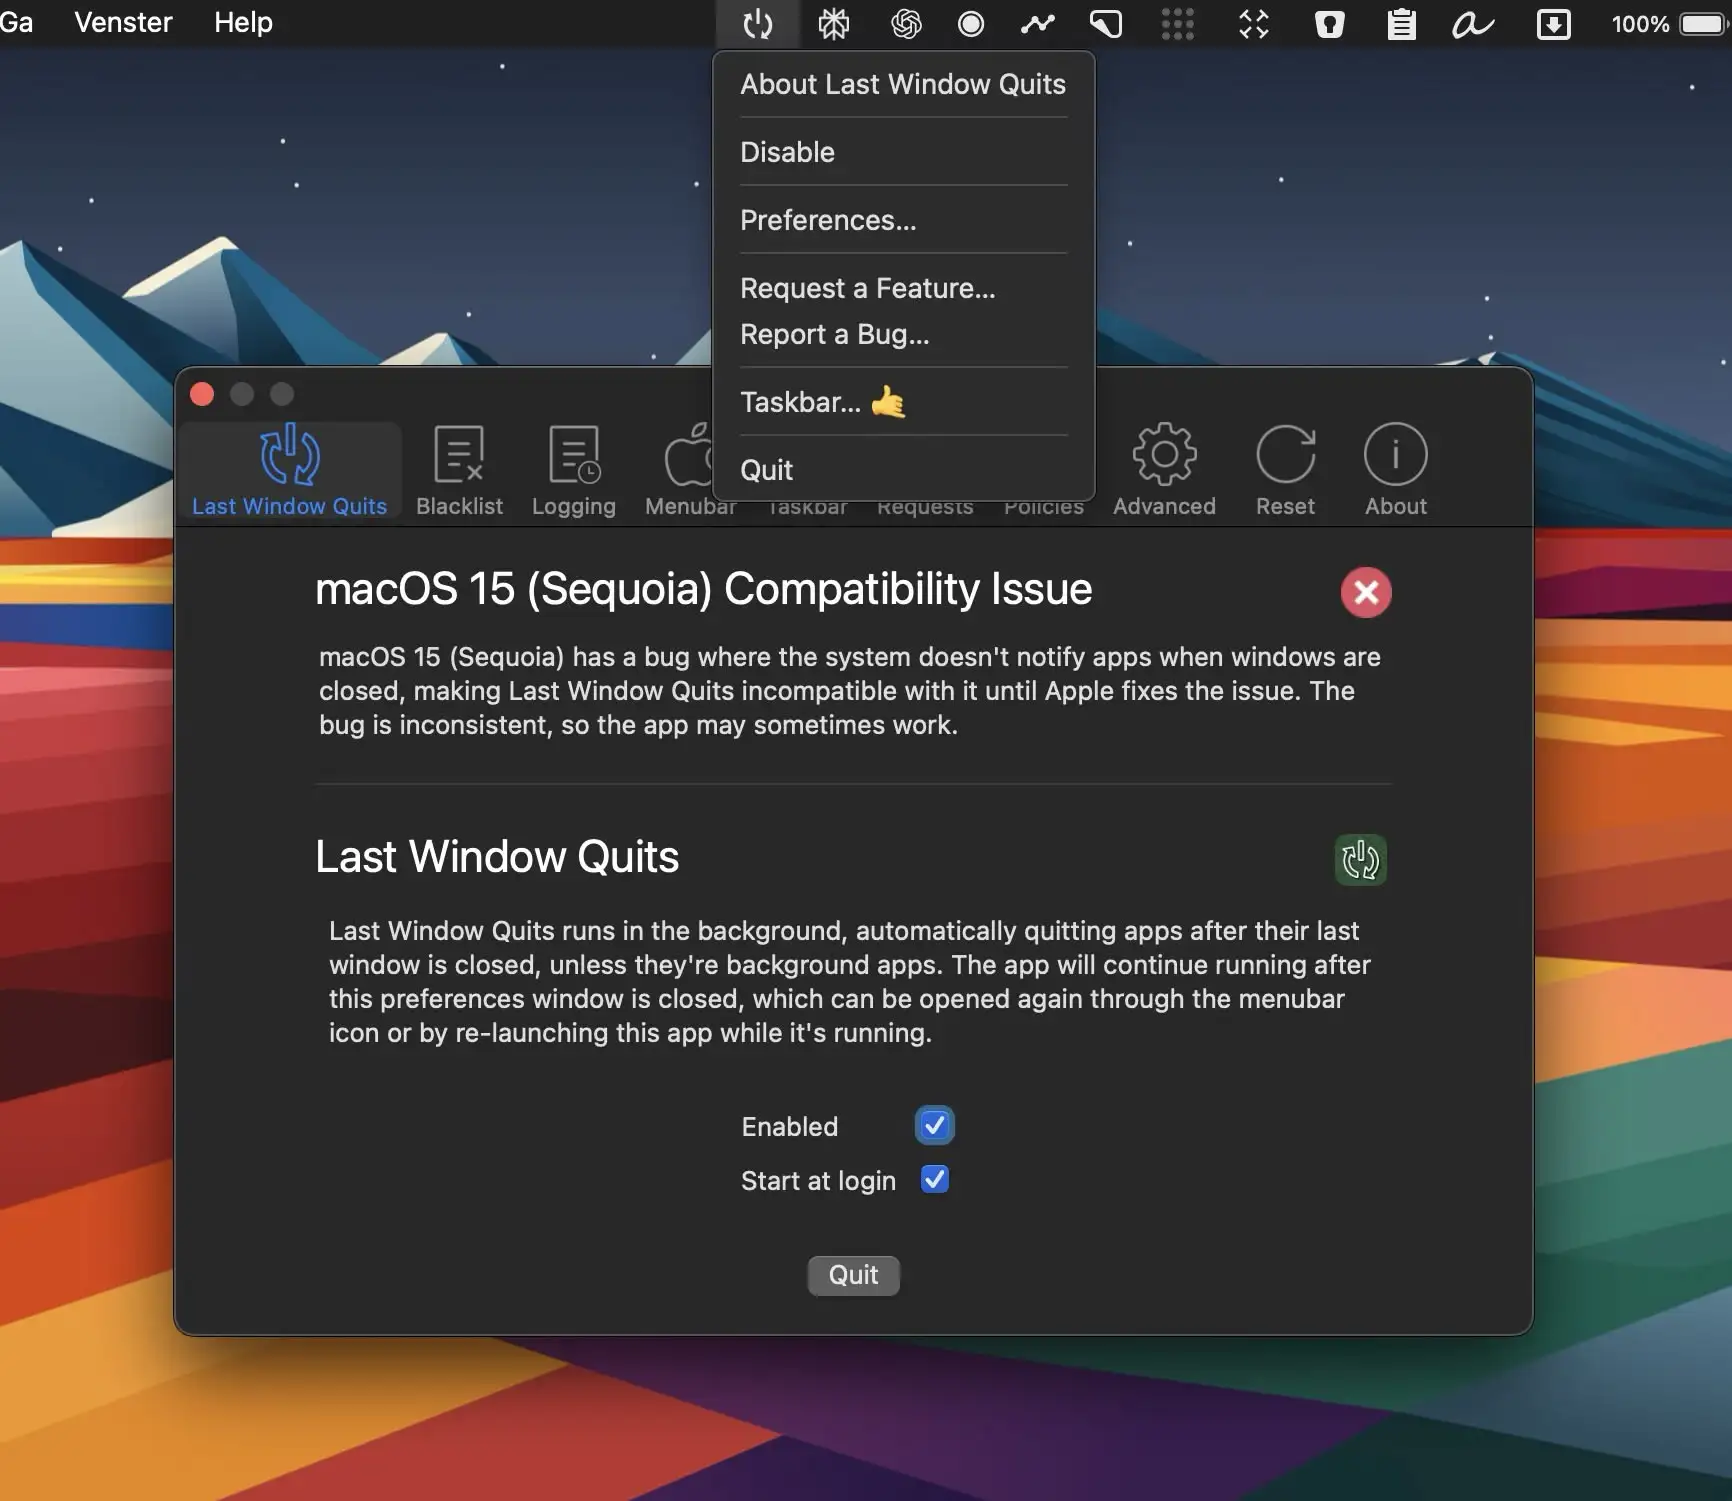Dismiss the Sequoia compatibility warning with red X
This screenshot has height=1501, width=1732.
pos(1366,592)
